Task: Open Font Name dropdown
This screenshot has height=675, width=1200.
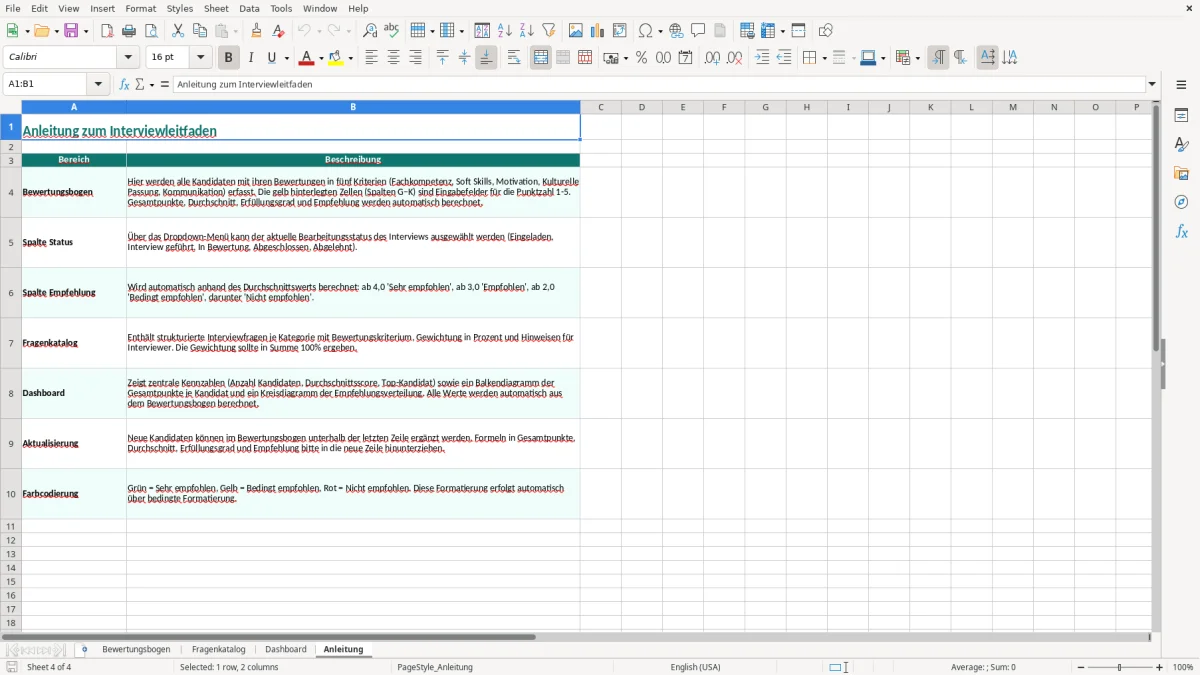Action: tap(129, 58)
